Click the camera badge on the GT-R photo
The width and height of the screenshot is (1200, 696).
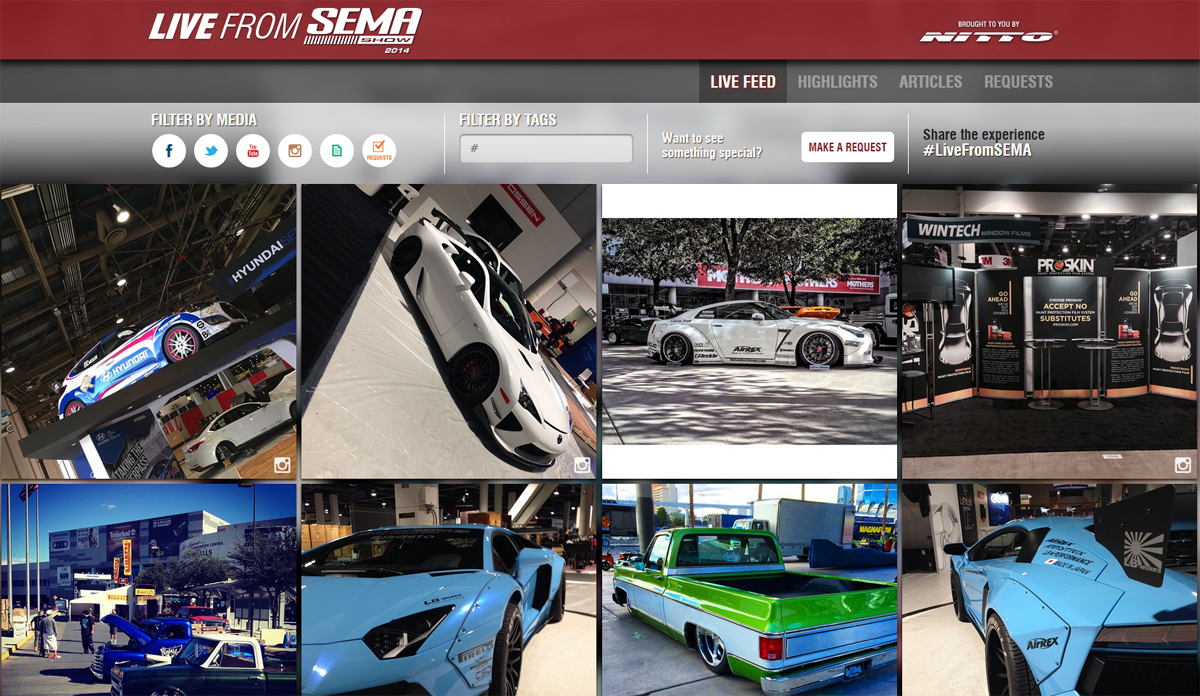tap(884, 463)
